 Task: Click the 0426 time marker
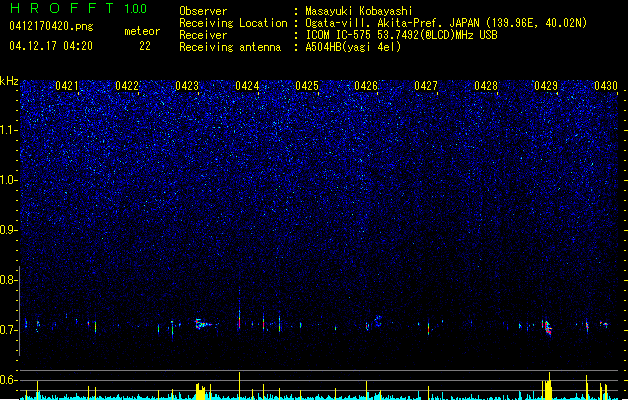tap(366, 86)
